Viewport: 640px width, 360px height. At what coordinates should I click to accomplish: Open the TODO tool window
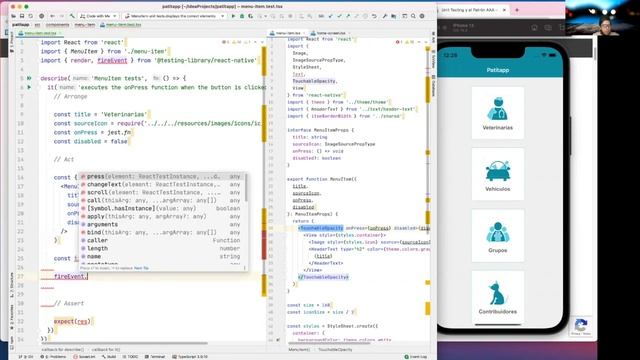tap(131, 357)
